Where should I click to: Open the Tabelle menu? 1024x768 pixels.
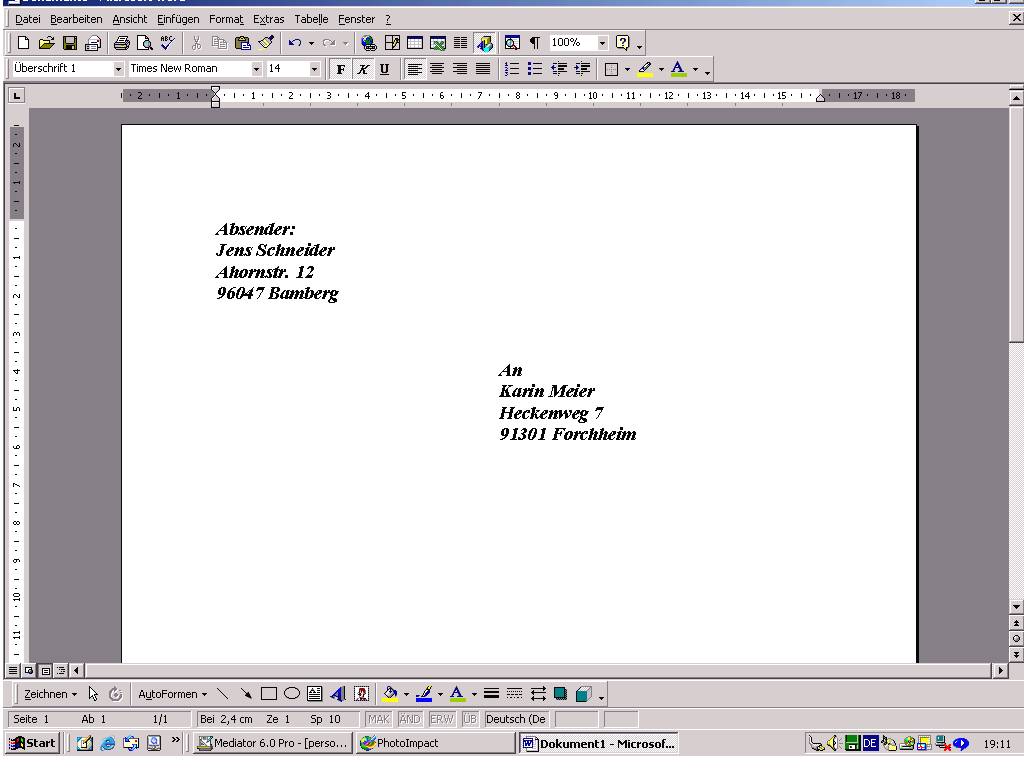coord(311,20)
